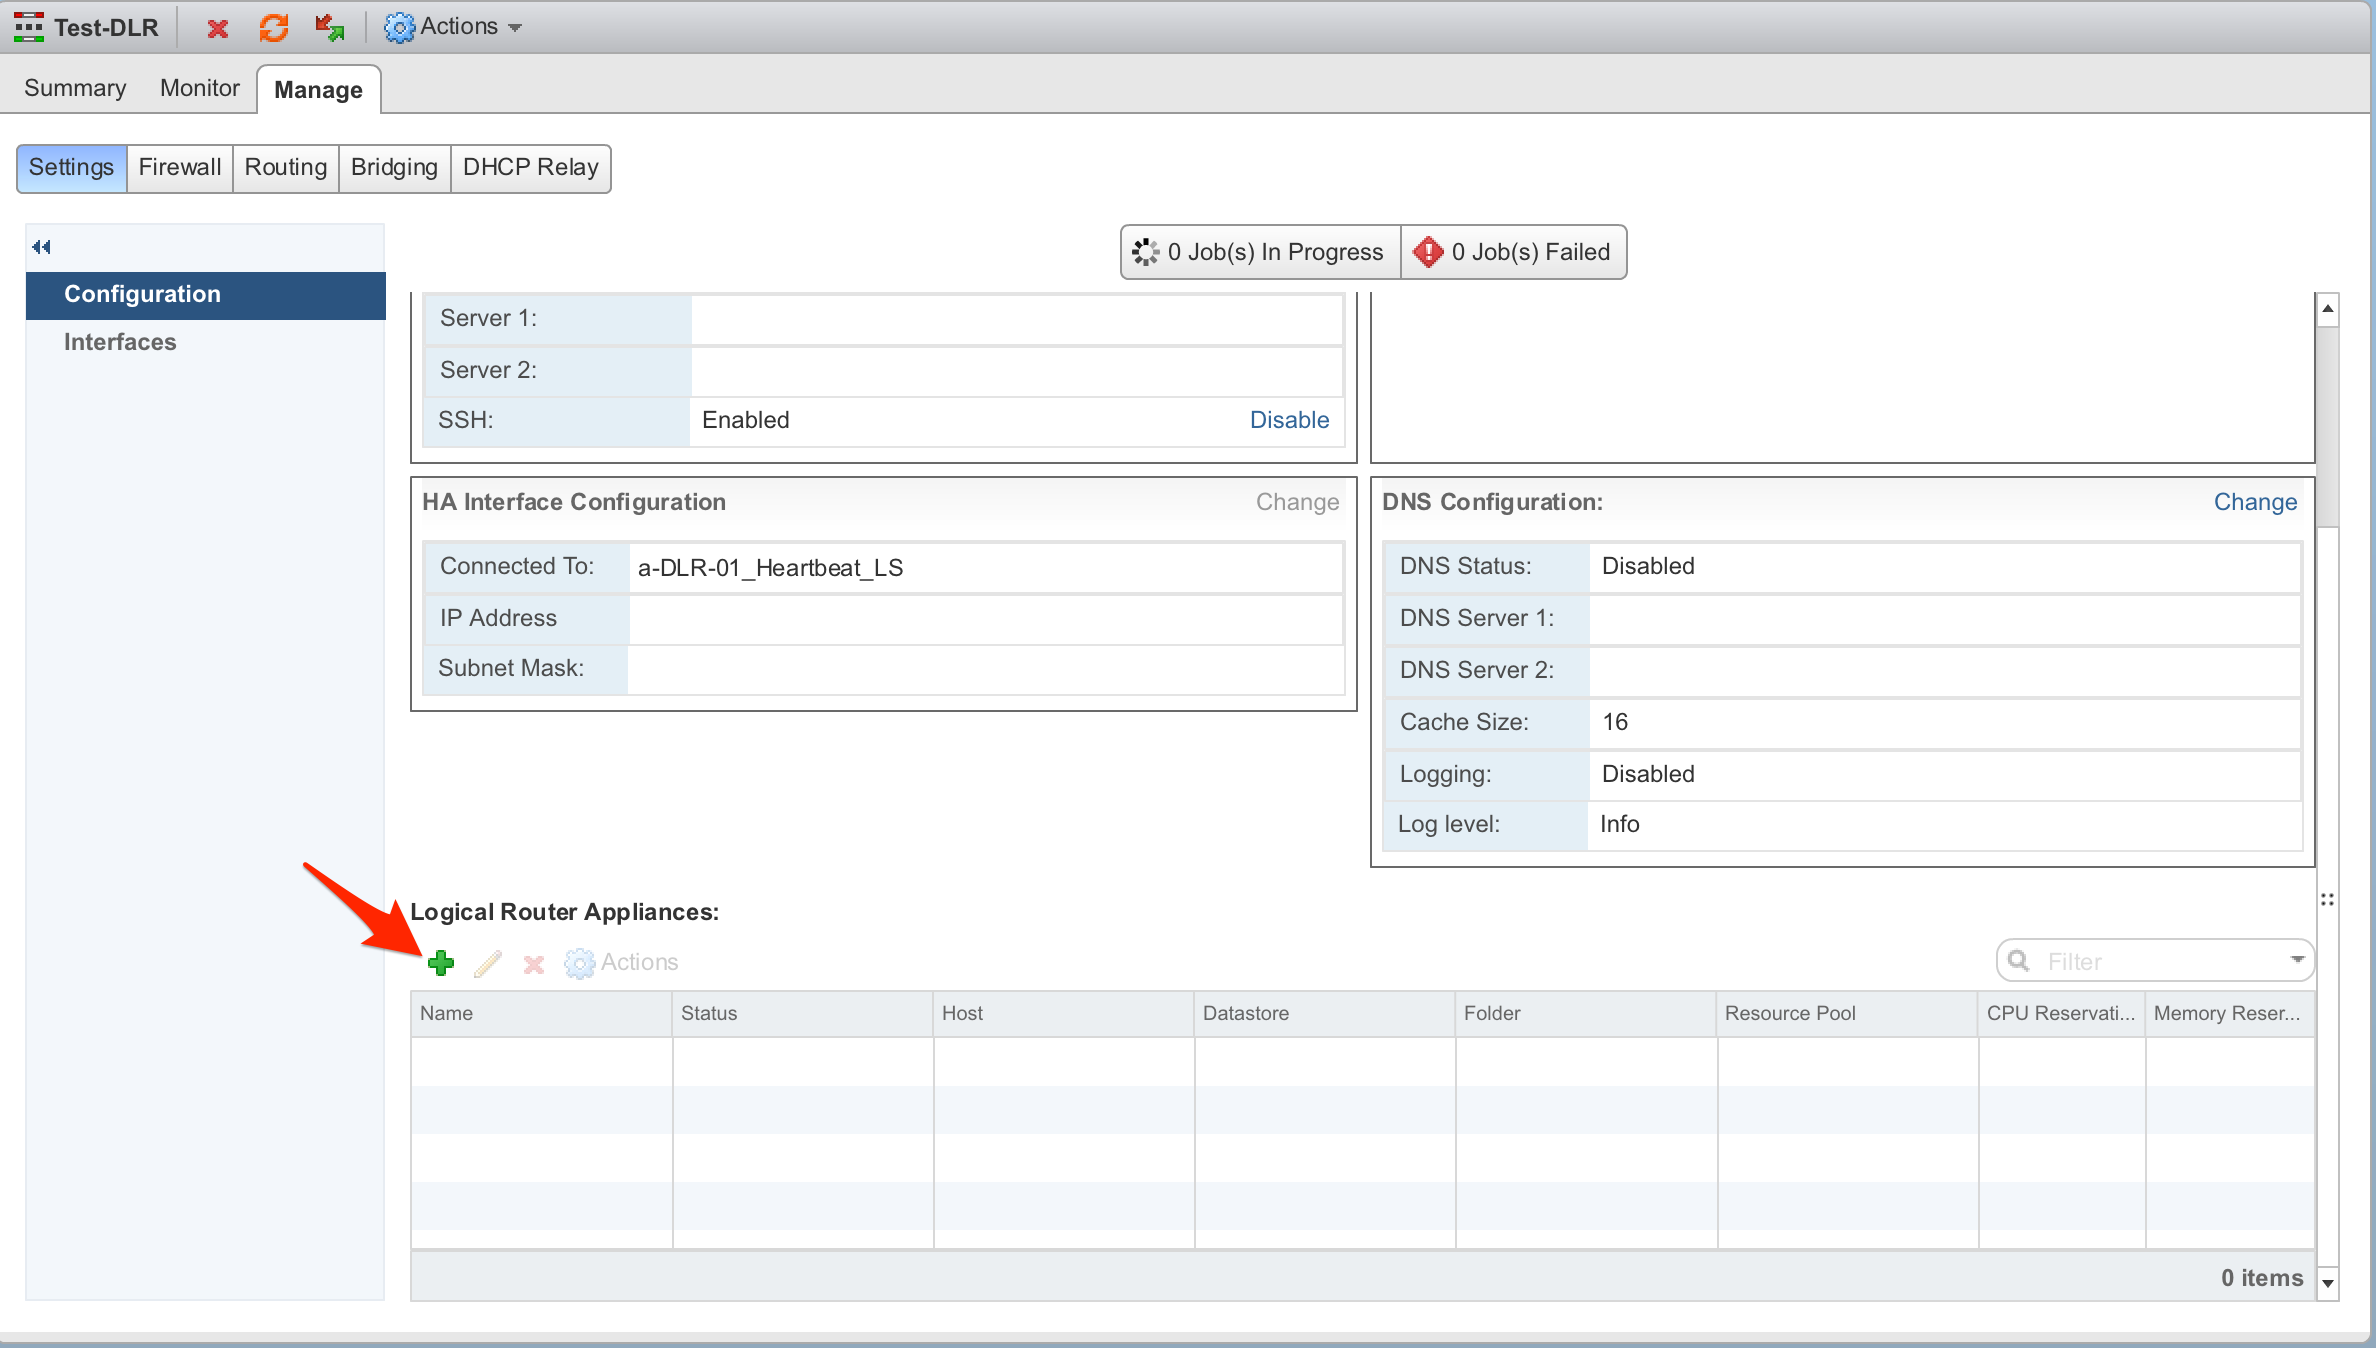Select the Manage tab
The image size is (2376, 1348).
[318, 90]
